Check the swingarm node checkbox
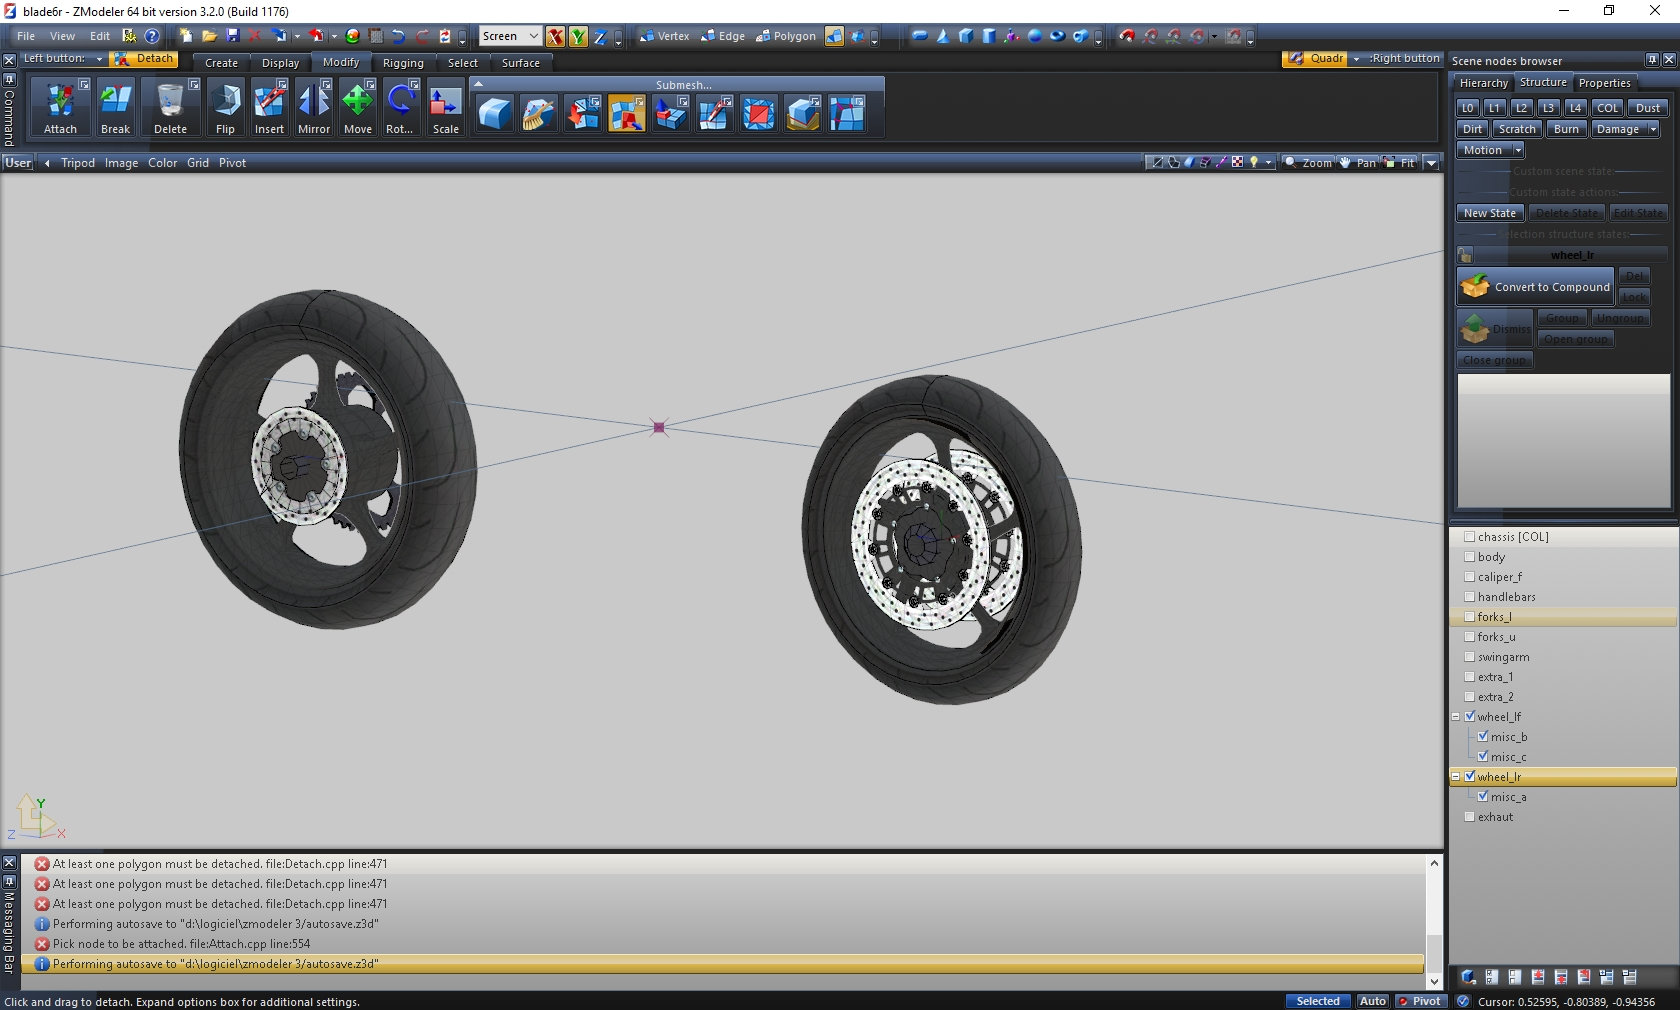The image size is (1680, 1010). [x=1470, y=657]
